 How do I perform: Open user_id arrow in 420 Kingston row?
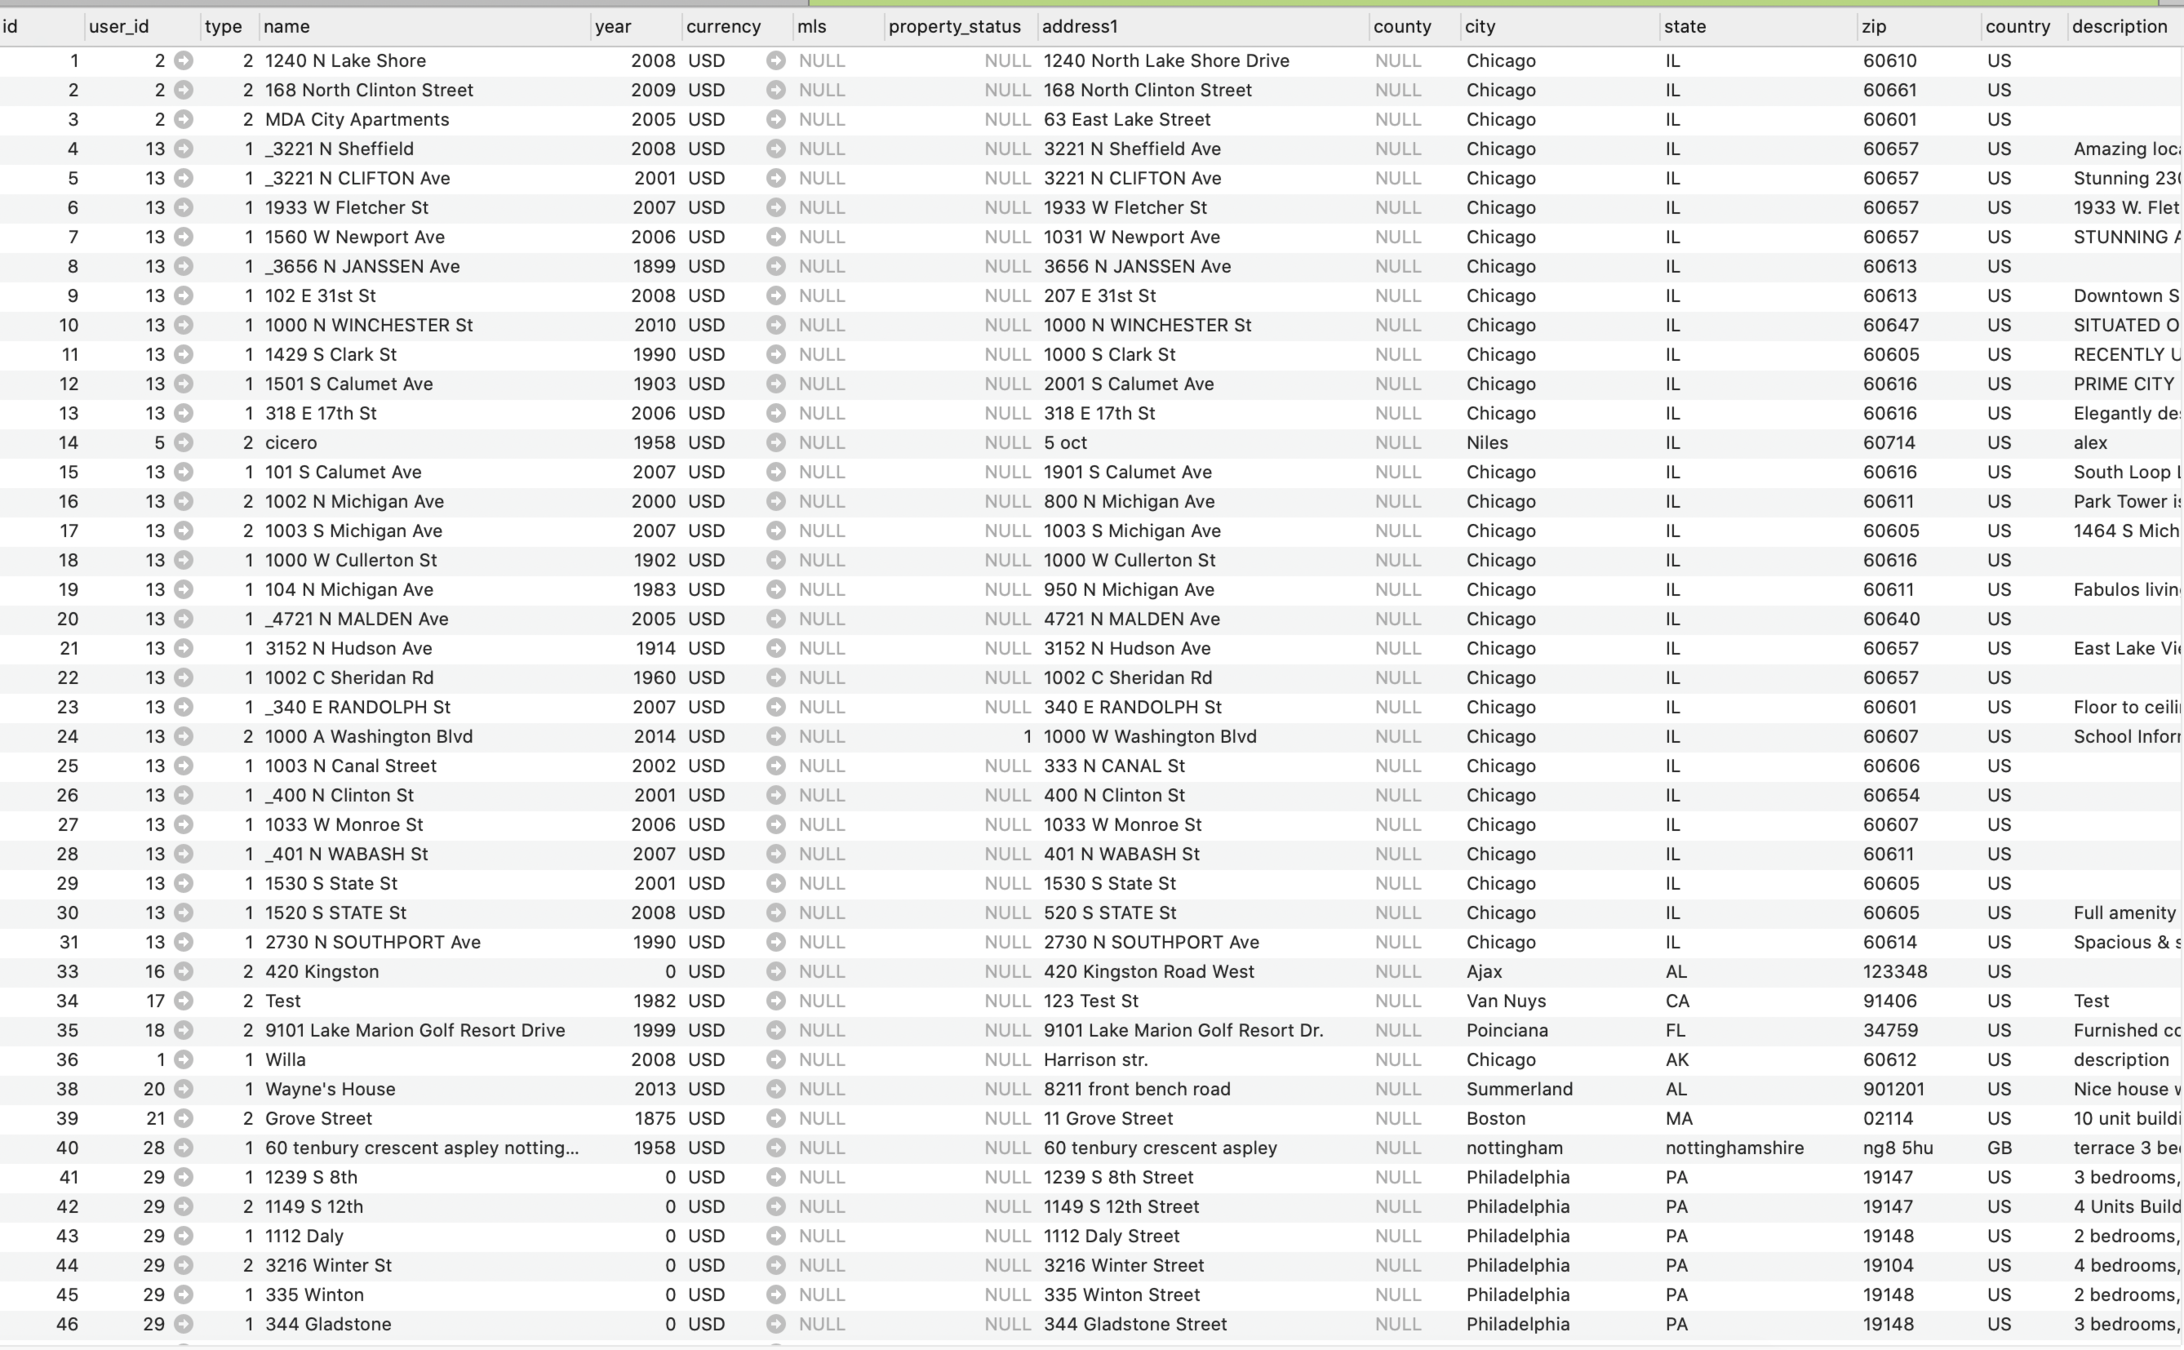(x=183, y=971)
